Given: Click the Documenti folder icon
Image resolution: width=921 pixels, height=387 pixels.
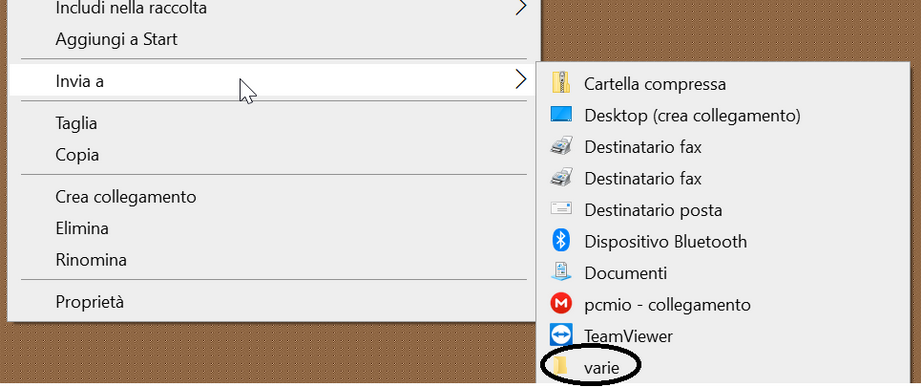Looking at the screenshot, I should (561, 272).
